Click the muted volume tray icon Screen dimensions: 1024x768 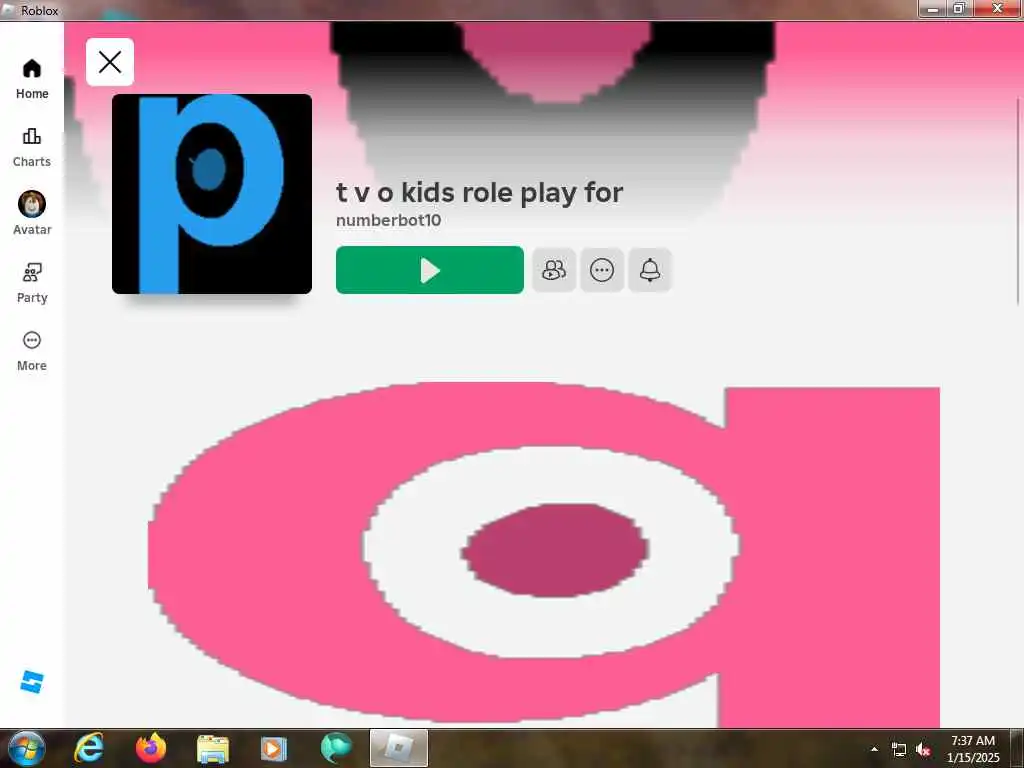click(x=923, y=750)
